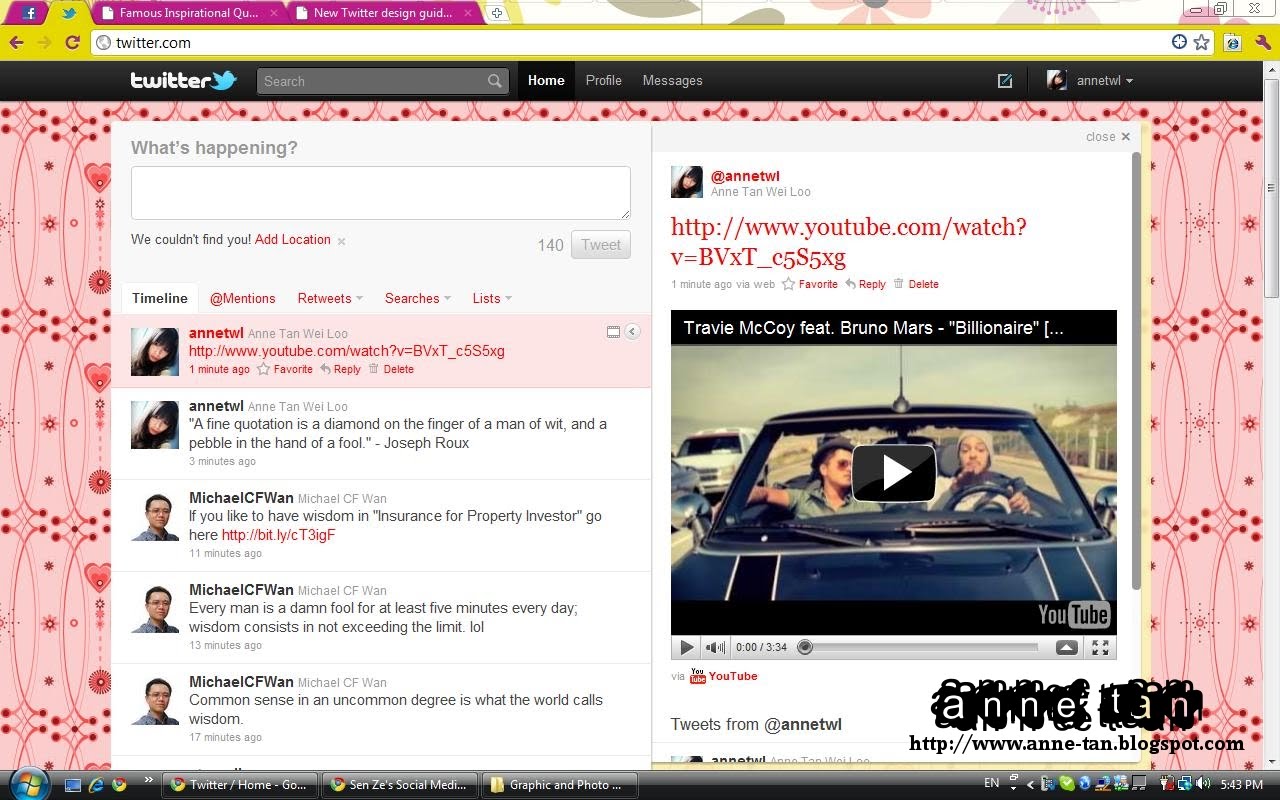
Task: Click the Internet Explorer quick launch icon
Action: [97, 784]
